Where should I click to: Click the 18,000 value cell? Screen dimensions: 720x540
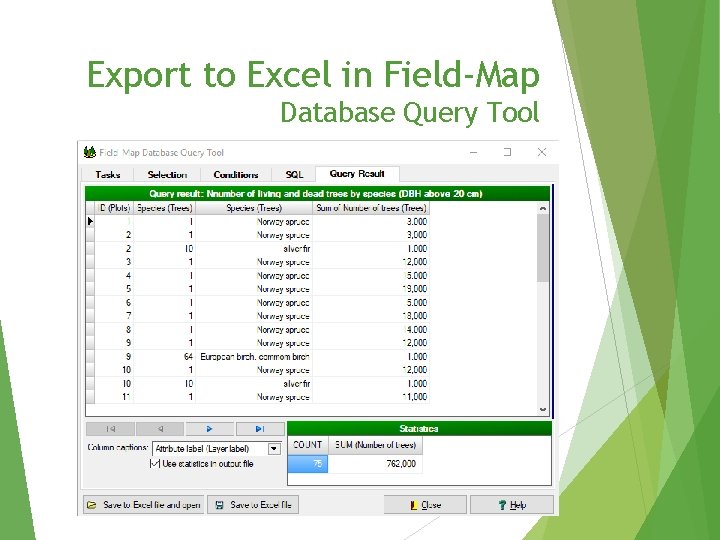pos(371,316)
